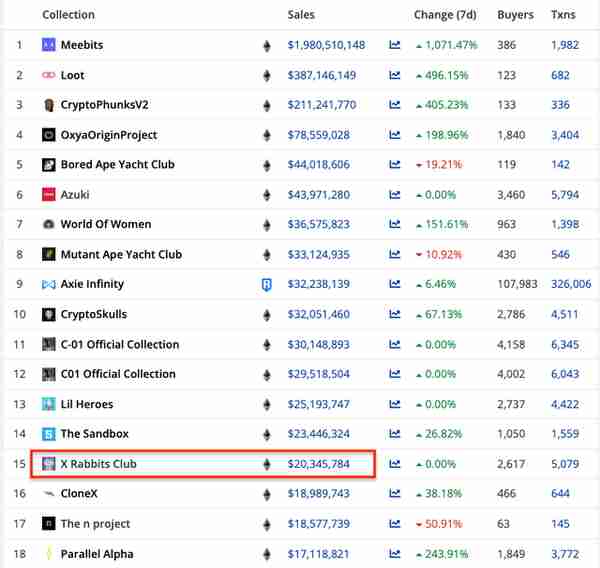600x568 pixels.
Task: Open the CryptoPhunksV2 collection link
Action: (104, 105)
